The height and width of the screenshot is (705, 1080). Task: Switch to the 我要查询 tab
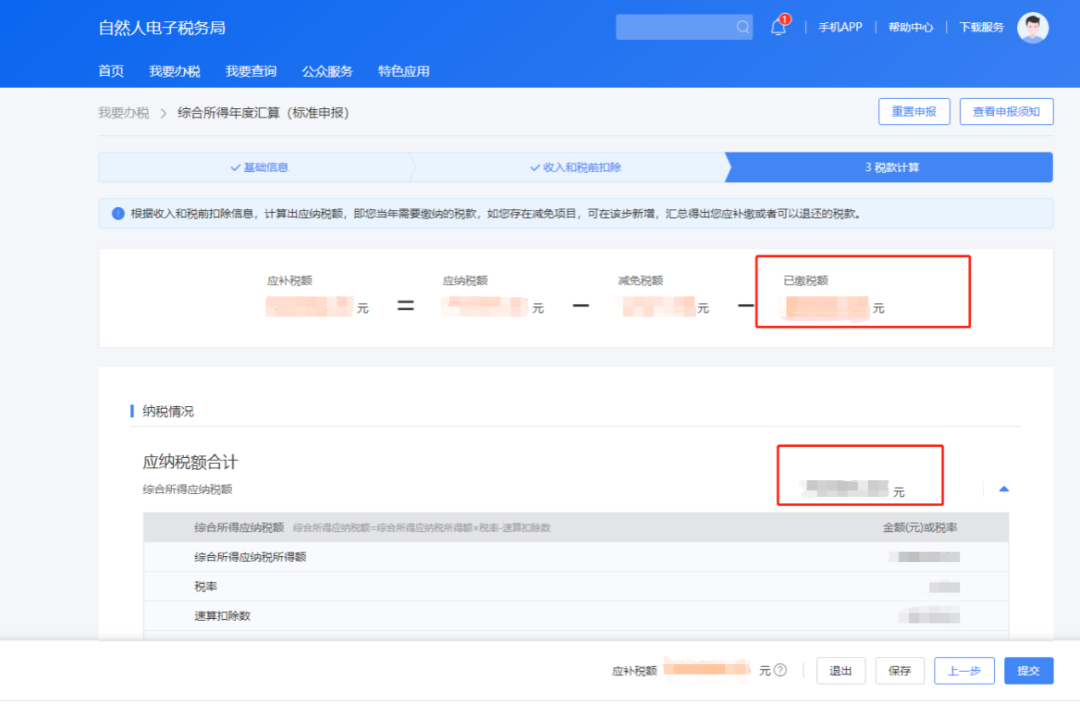point(250,71)
